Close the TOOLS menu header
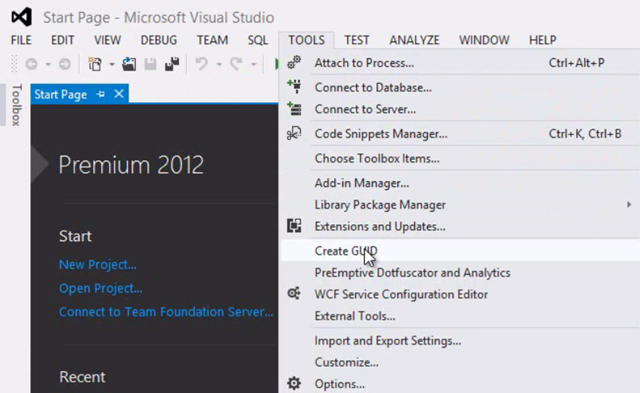The height and width of the screenshot is (393, 640). pos(307,40)
